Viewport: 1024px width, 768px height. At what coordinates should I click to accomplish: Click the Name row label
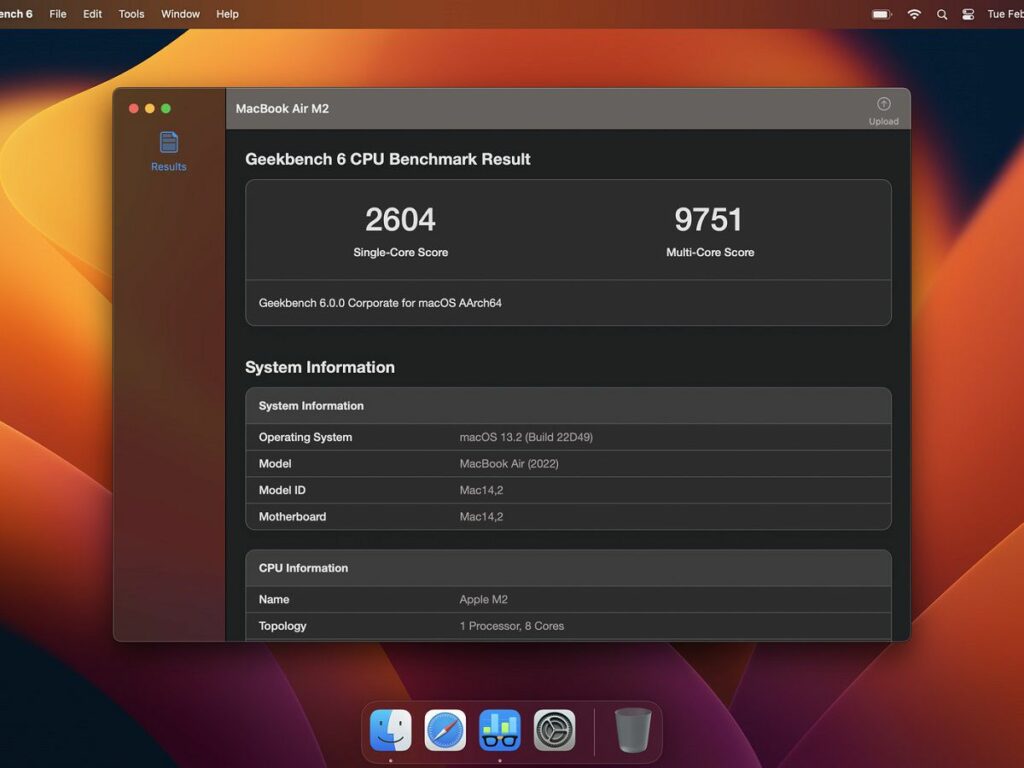coord(274,600)
